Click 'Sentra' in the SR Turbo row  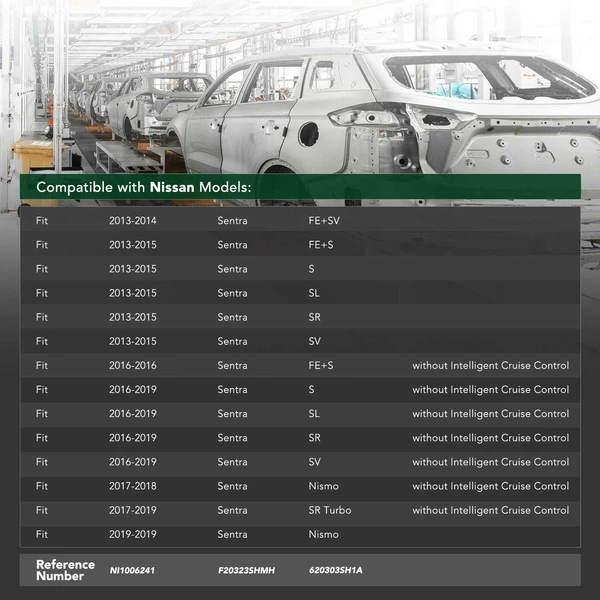(x=232, y=510)
